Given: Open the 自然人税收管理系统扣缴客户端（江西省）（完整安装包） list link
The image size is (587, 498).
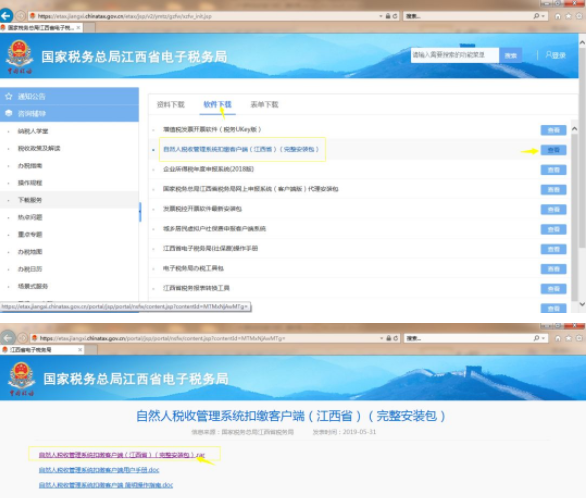Looking at the screenshot, I should click(x=241, y=149).
